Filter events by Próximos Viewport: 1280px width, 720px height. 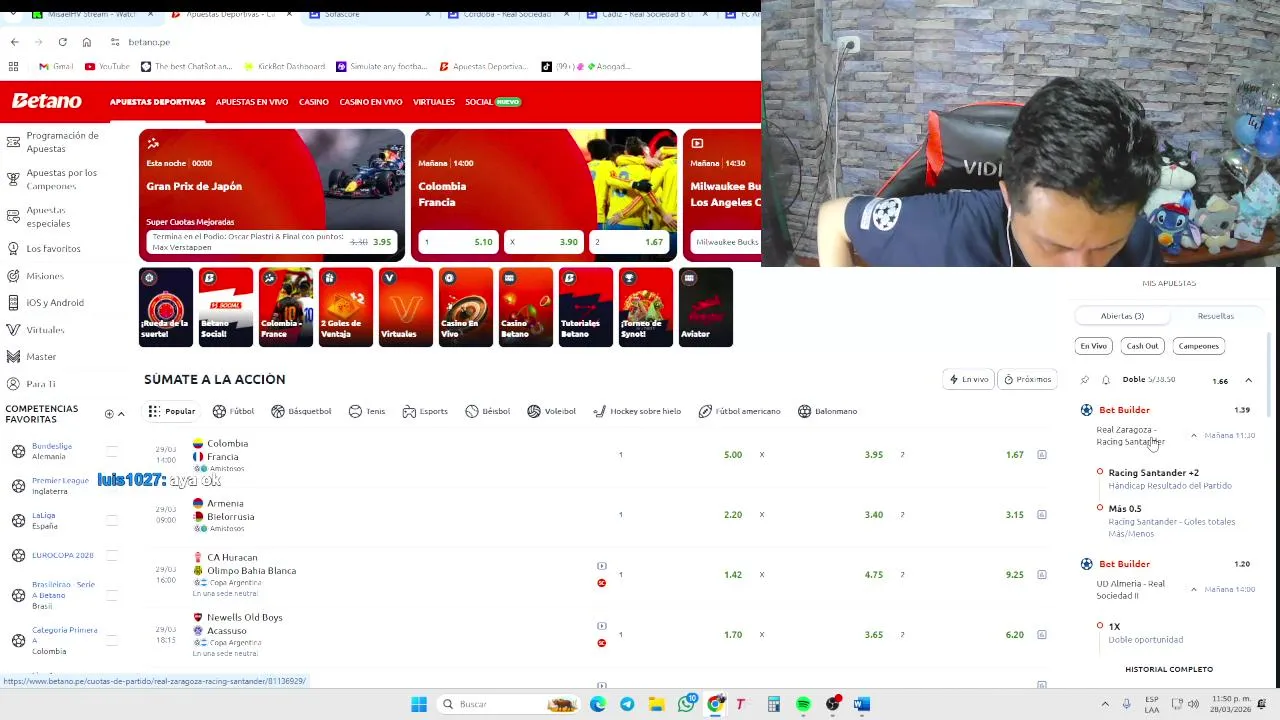pyautogui.click(x=1027, y=379)
